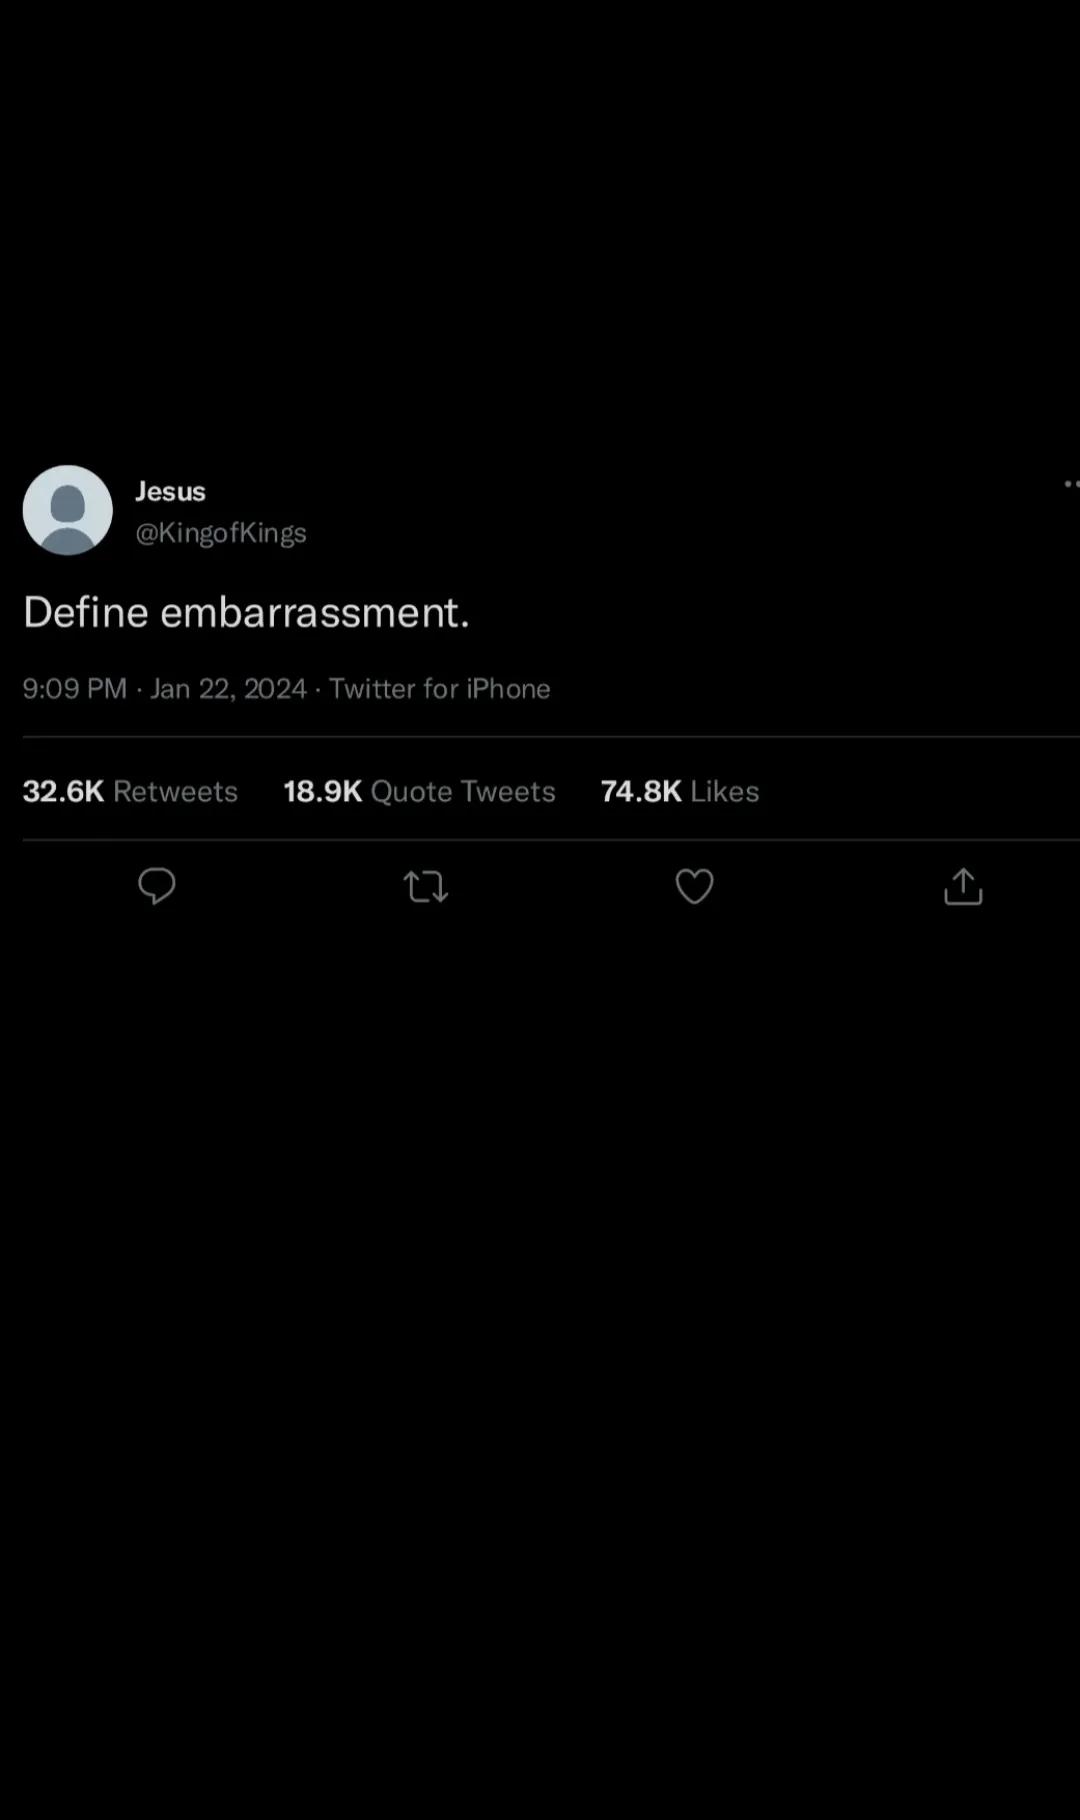Click the 32.6K retweet count number

click(63, 791)
